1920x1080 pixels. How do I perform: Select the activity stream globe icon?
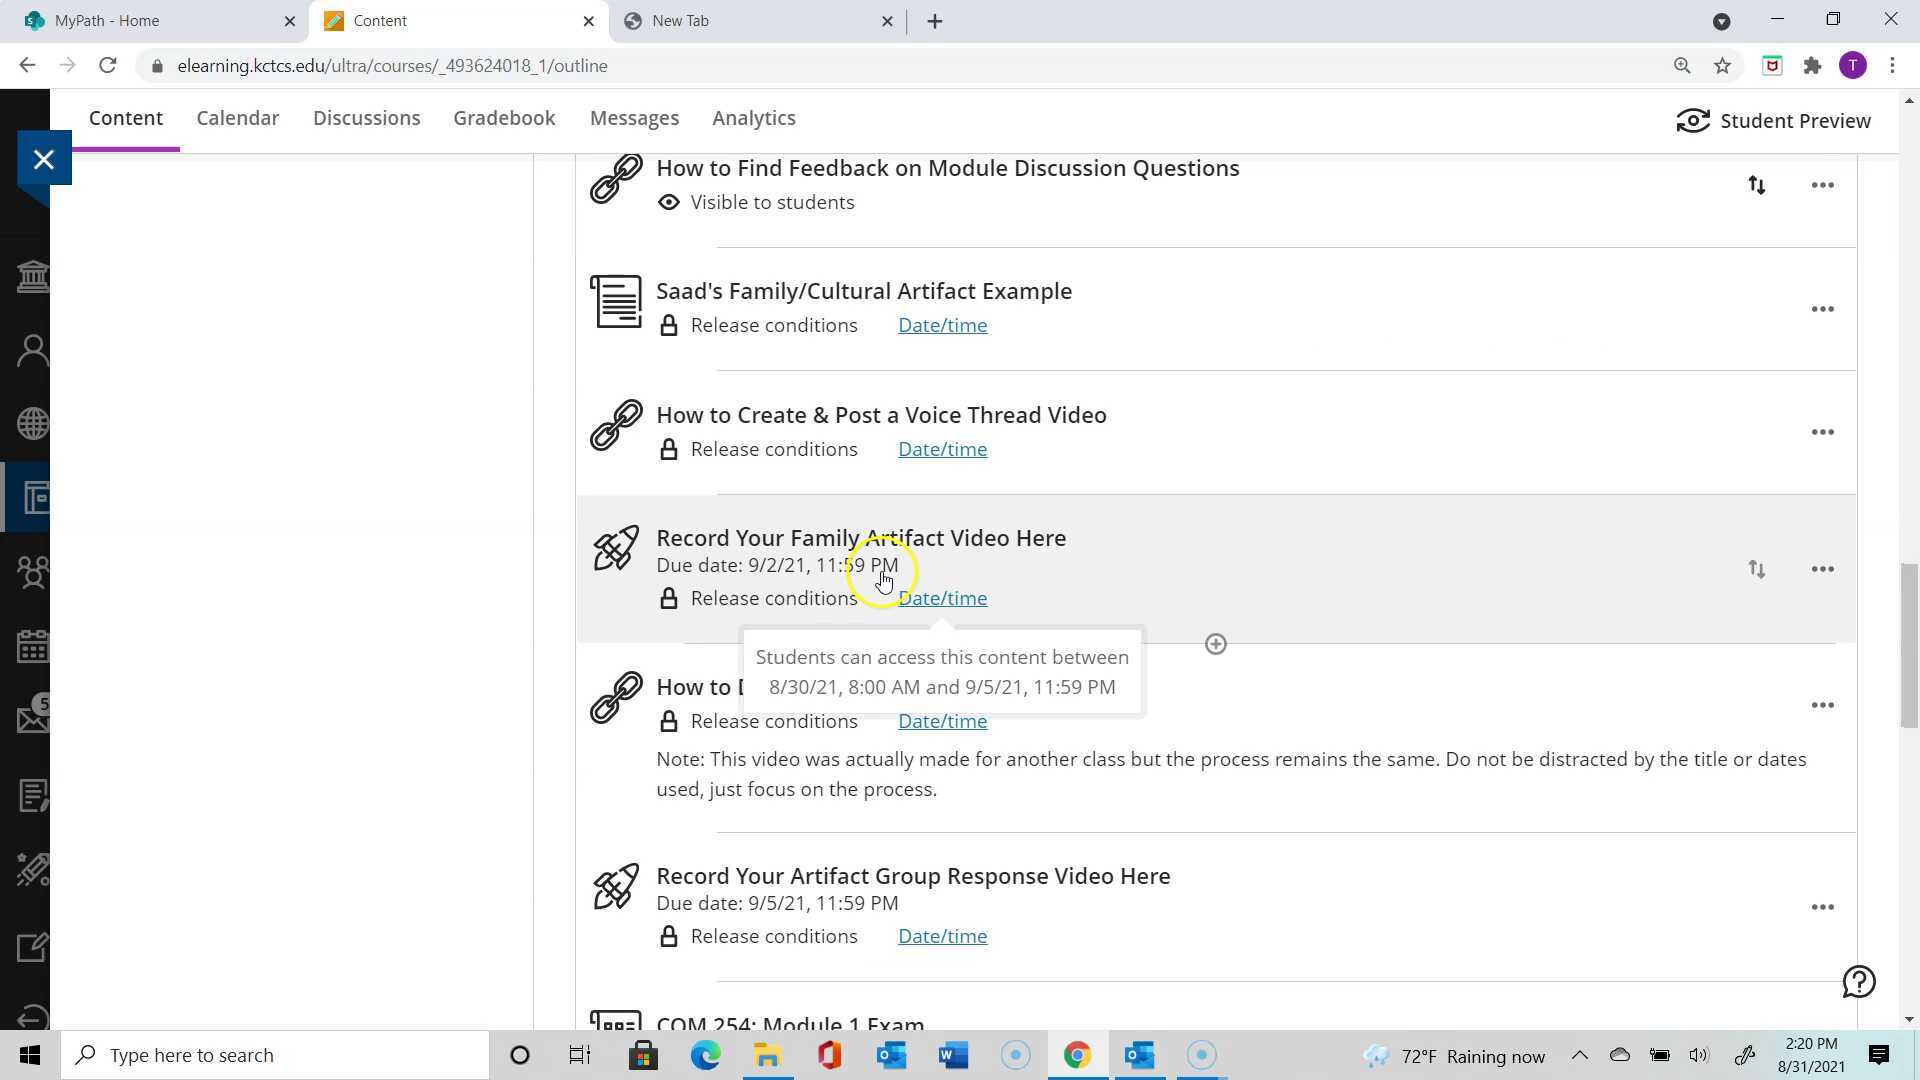click(31, 423)
